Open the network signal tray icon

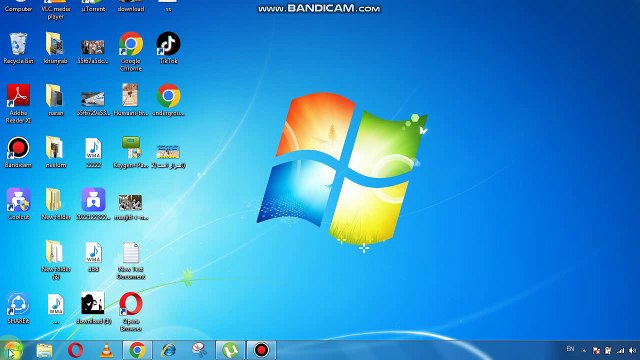coord(620,351)
